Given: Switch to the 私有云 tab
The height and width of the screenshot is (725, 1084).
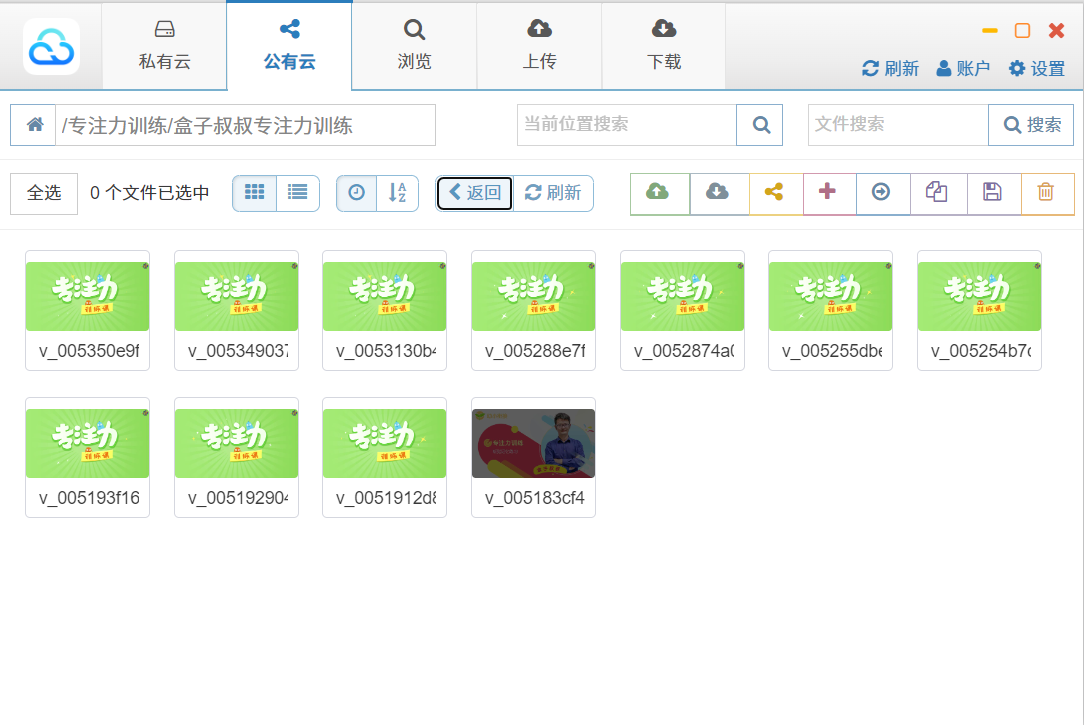Looking at the screenshot, I should coord(165,46).
